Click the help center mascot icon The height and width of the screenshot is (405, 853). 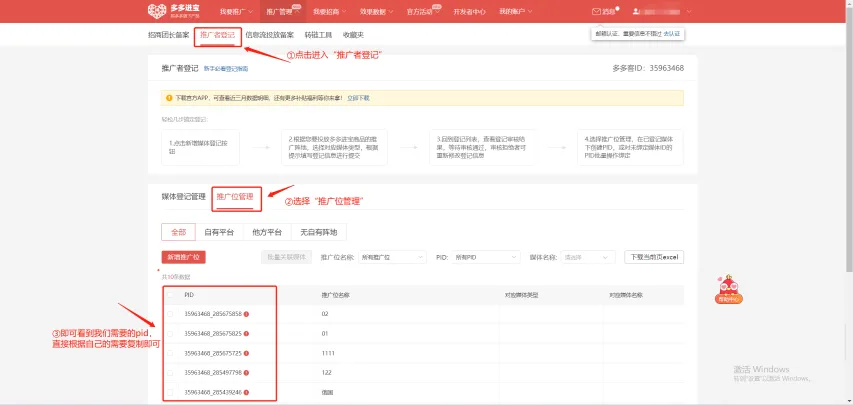point(728,289)
